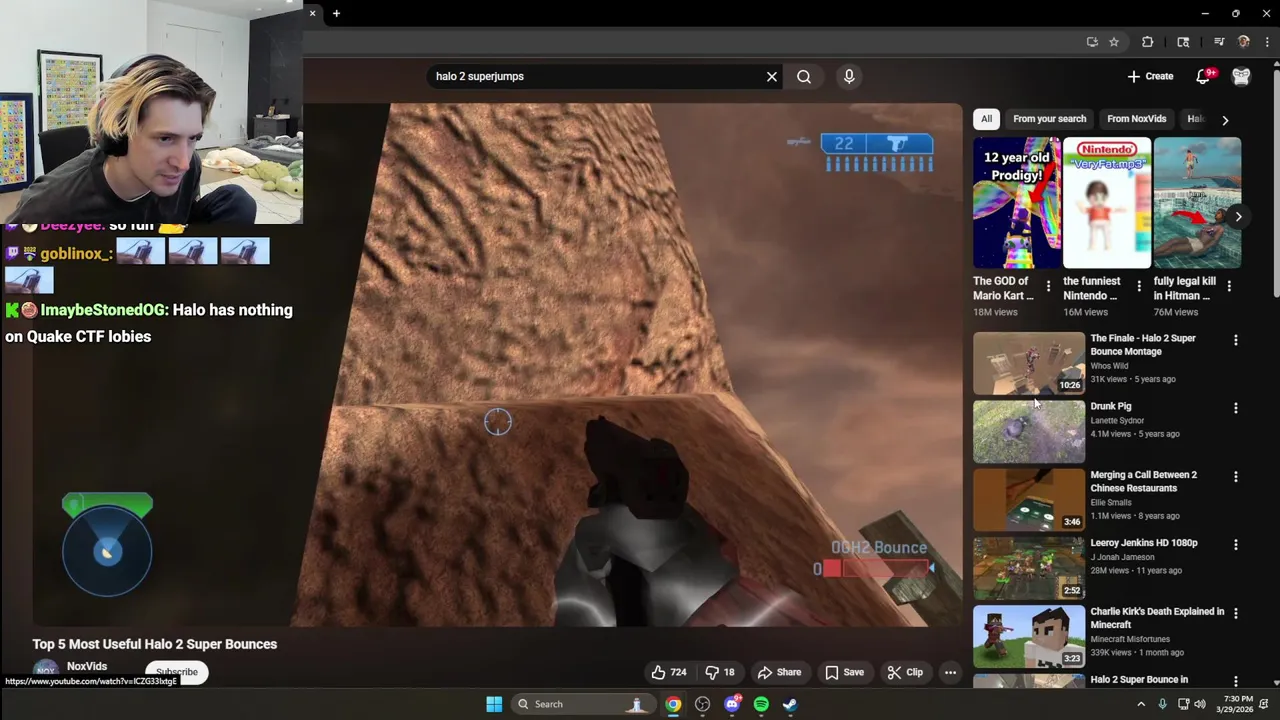Open more actions ellipsis under video

point(950,672)
